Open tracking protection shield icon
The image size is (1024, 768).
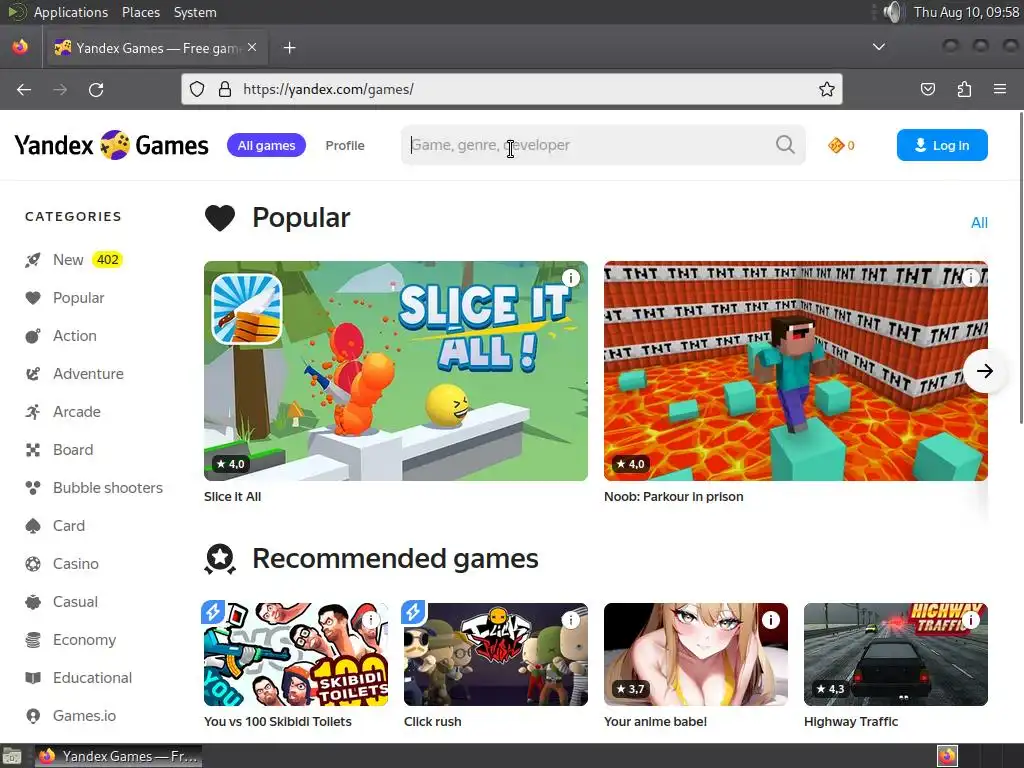coord(197,89)
